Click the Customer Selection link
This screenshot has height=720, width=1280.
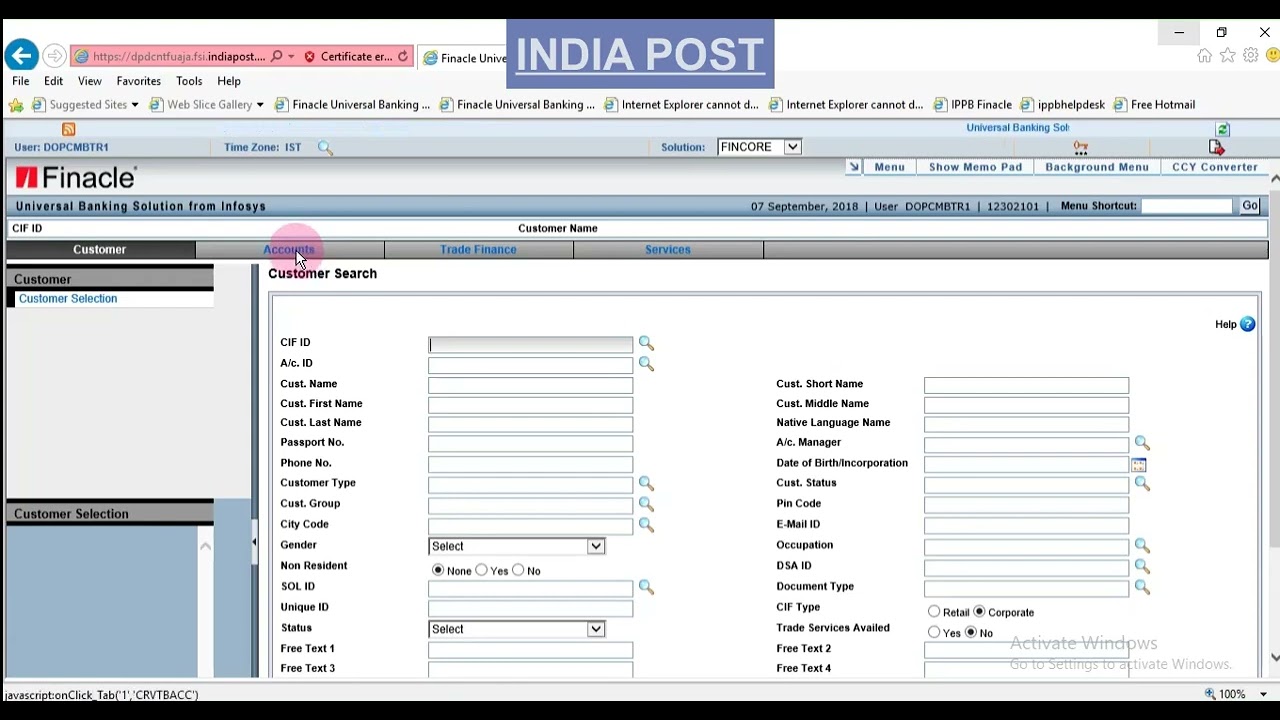point(68,299)
